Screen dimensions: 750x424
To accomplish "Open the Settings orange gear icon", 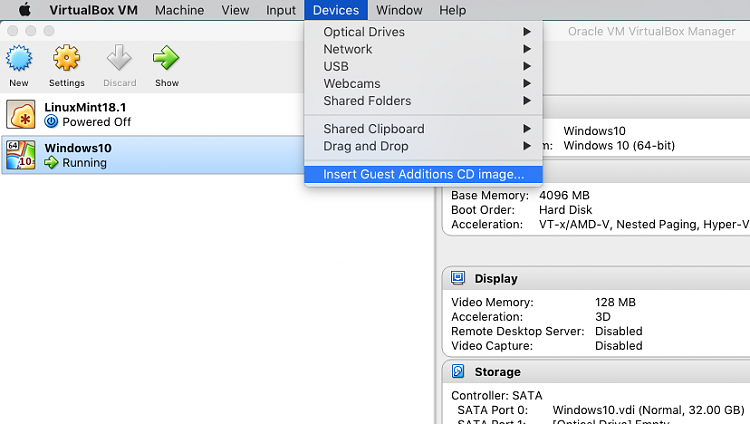I will pyautogui.click(x=66, y=58).
